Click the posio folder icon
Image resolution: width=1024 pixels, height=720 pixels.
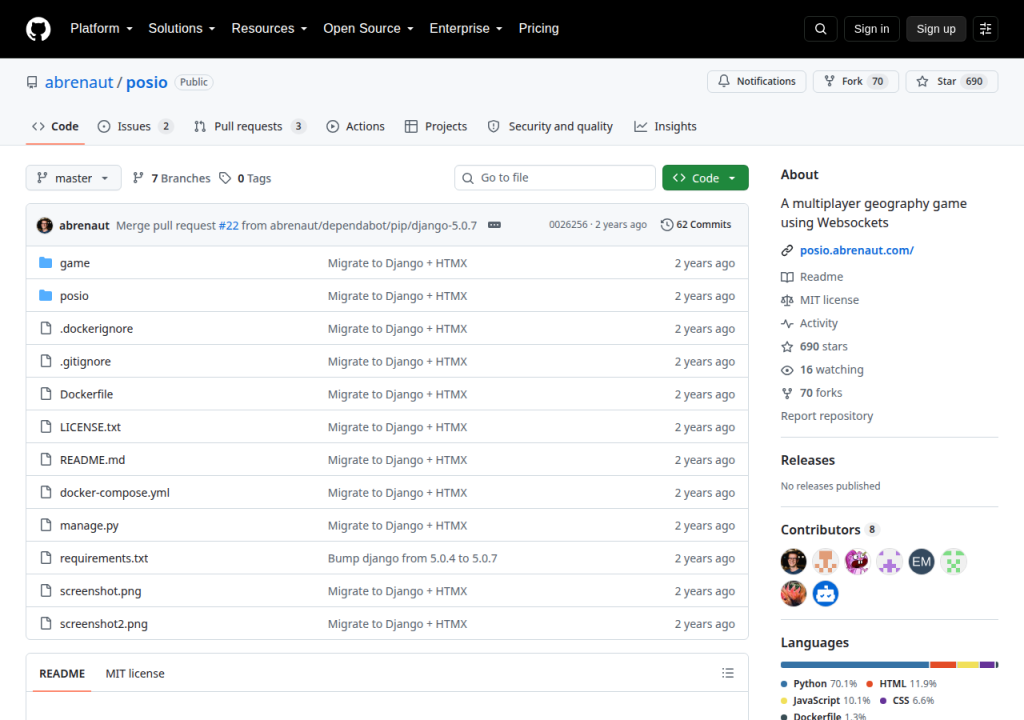(45, 295)
